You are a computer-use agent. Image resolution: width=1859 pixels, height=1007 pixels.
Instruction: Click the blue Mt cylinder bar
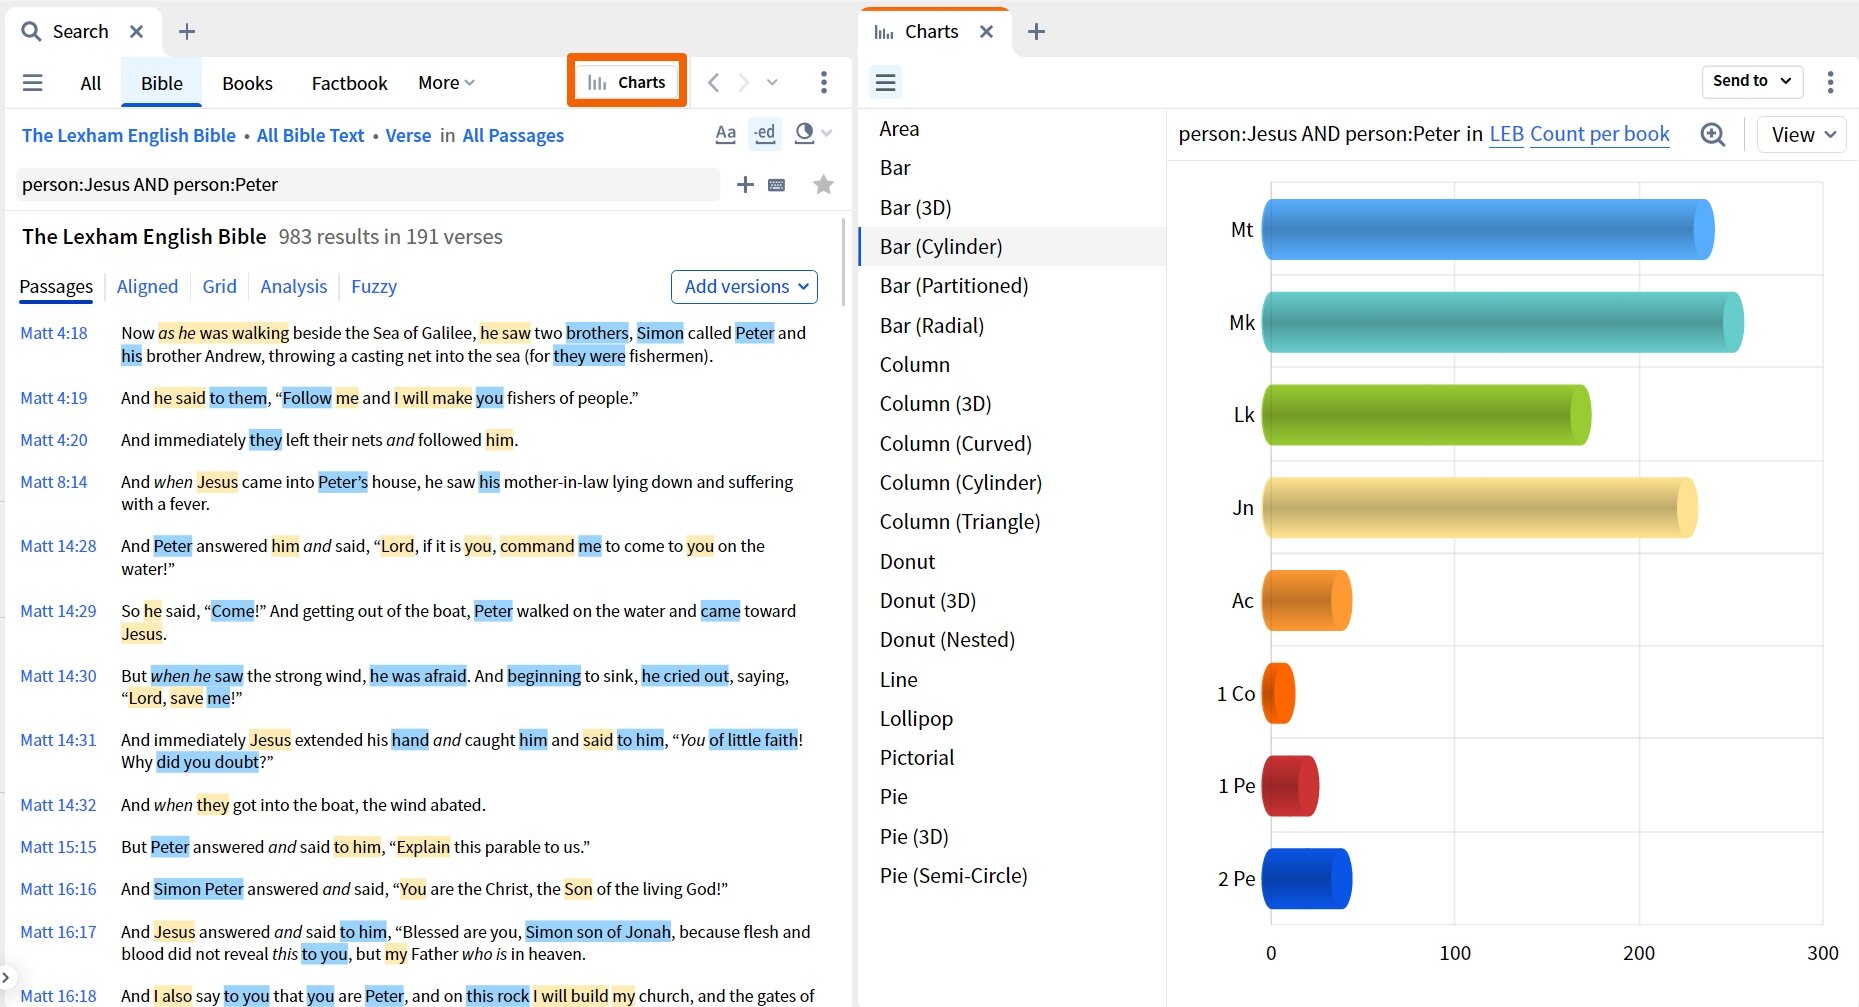pos(1488,229)
